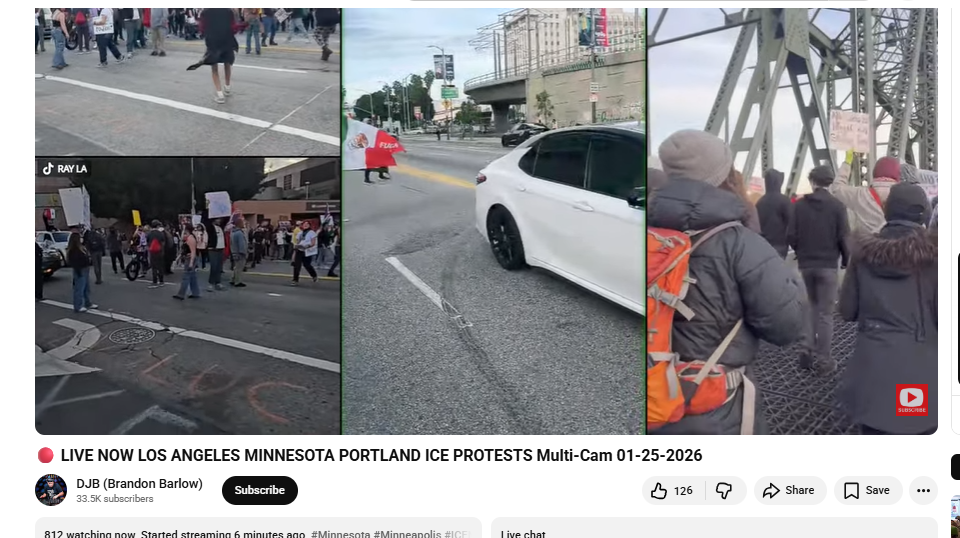960x538 pixels.
Task: Expand the video description box
Action: click(x=258, y=528)
